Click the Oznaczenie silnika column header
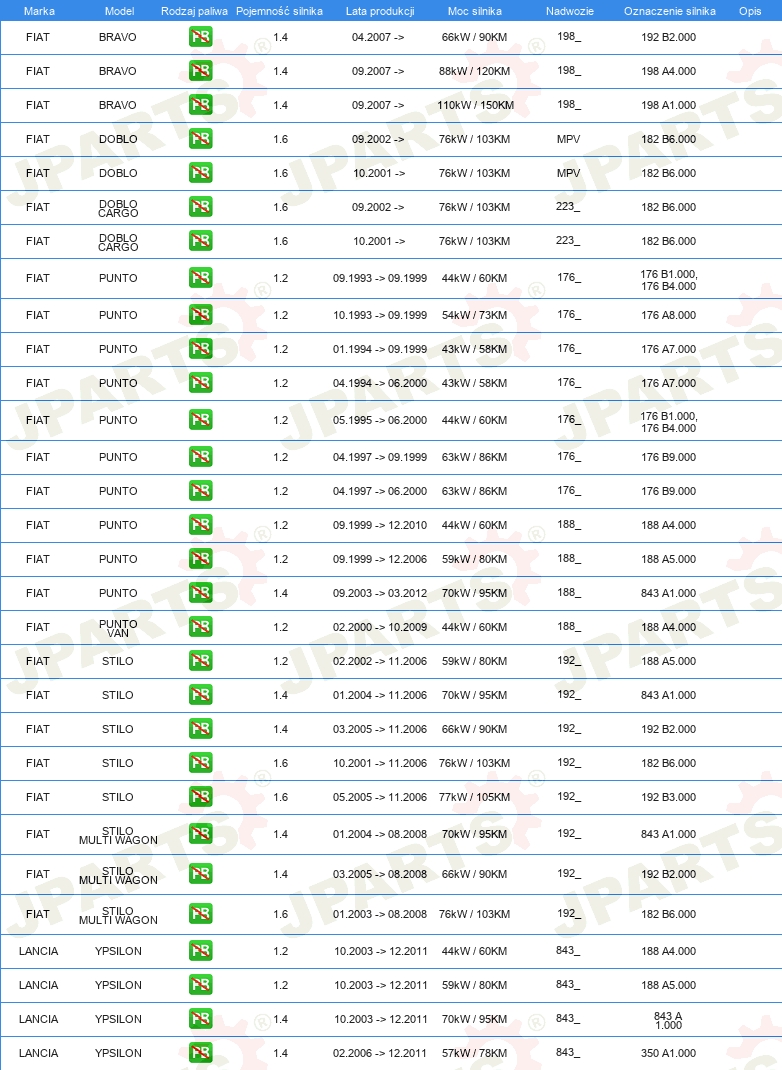Viewport: 782px width, 1070px height. pos(669,11)
